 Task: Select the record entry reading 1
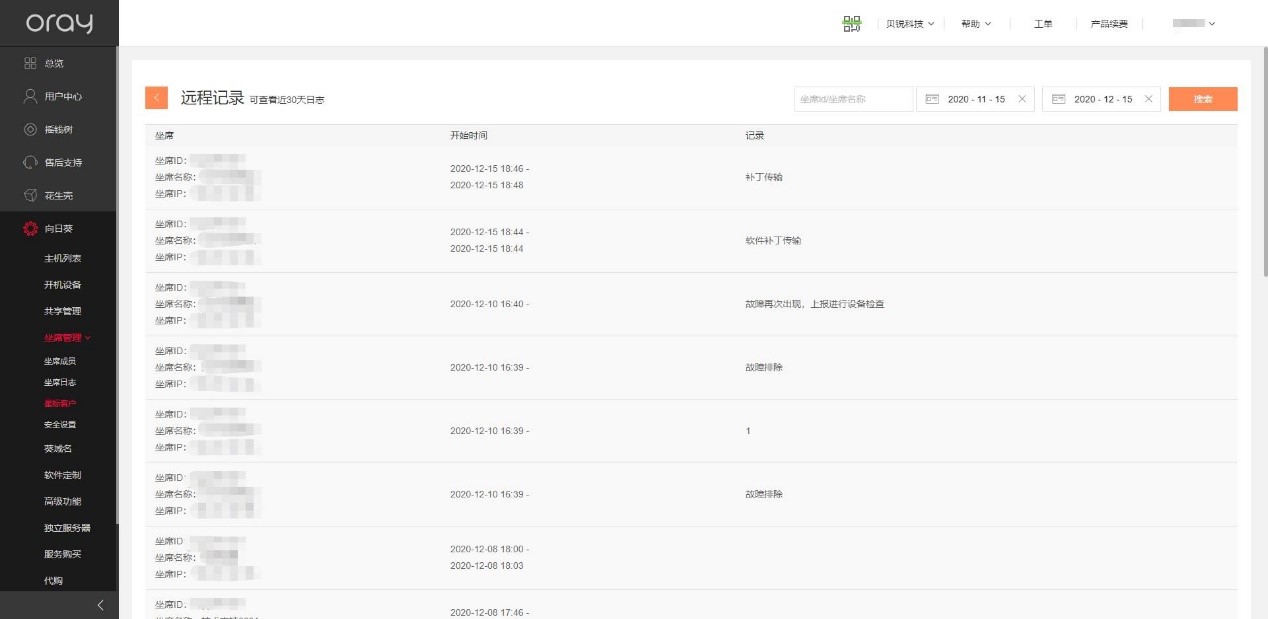click(748, 430)
